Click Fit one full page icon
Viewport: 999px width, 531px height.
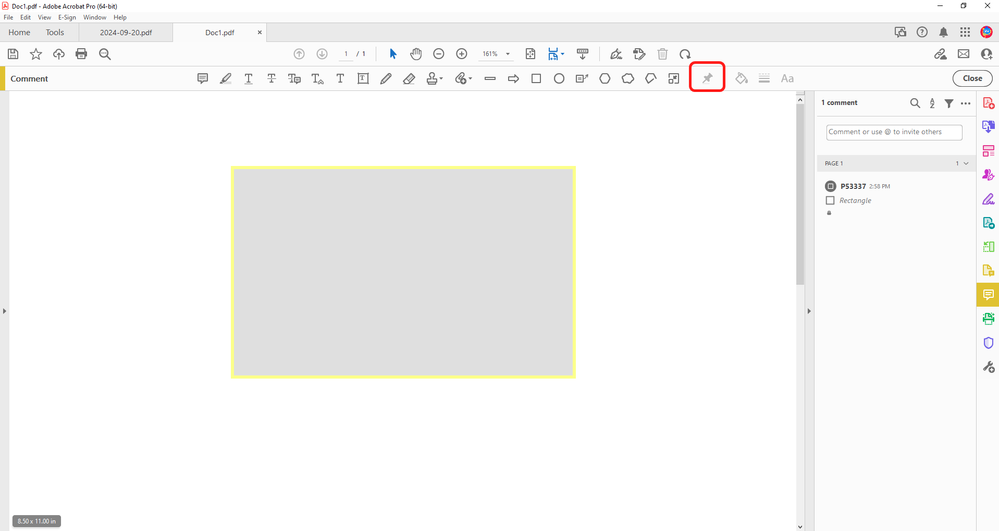click(530, 54)
